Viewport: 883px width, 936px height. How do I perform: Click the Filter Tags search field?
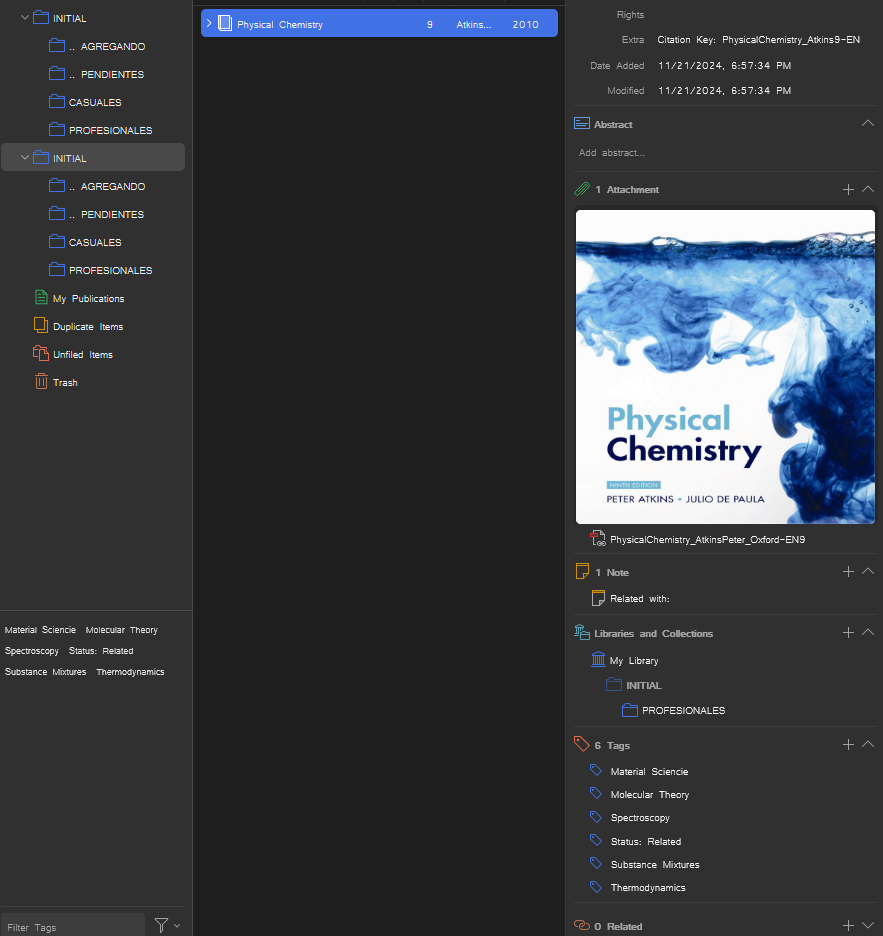tap(73, 926)
